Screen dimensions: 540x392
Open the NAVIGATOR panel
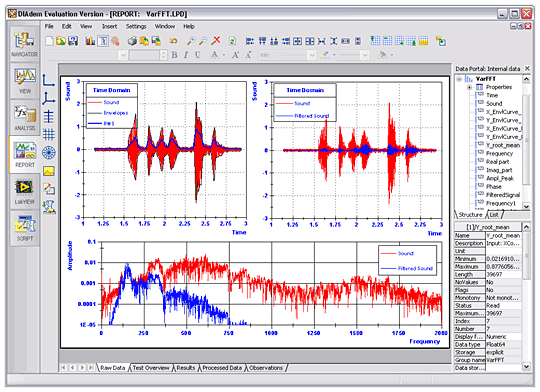pos(24,44)
